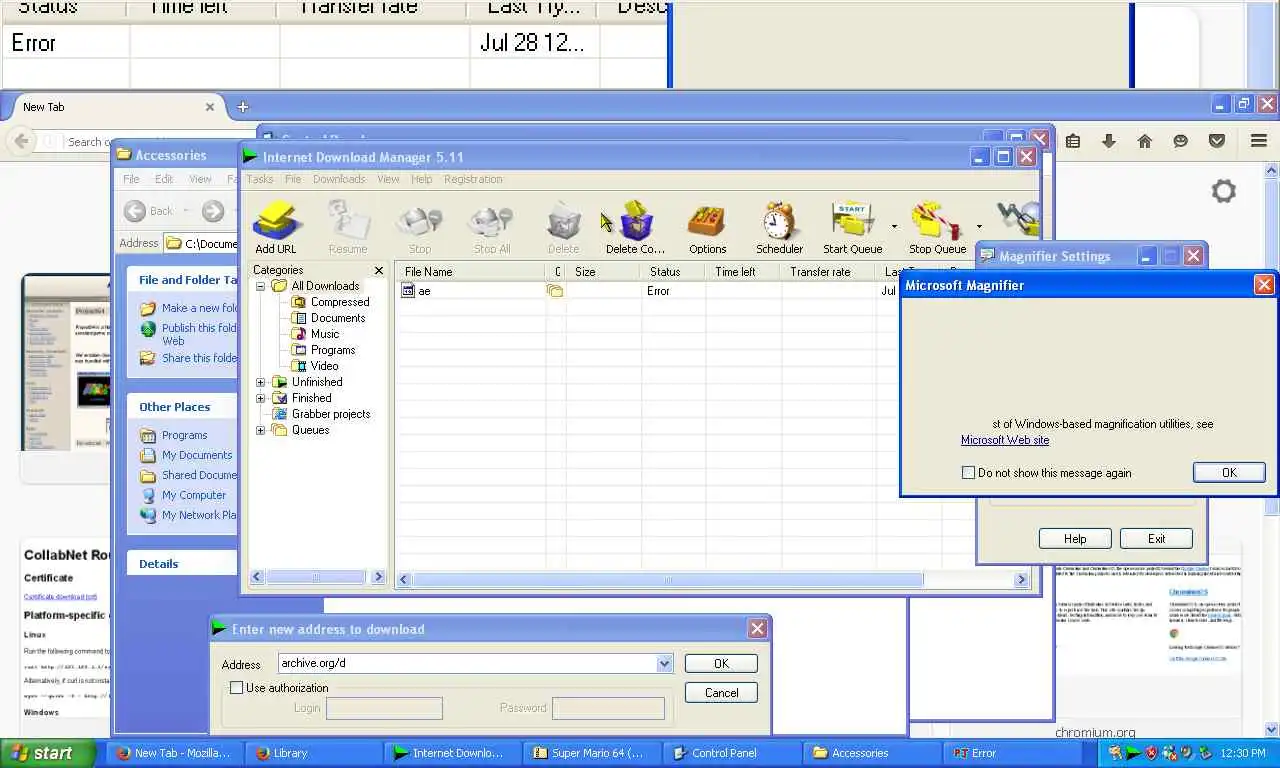
Task: Switch to Control Panel taskbar item
Action: (730, 753)
